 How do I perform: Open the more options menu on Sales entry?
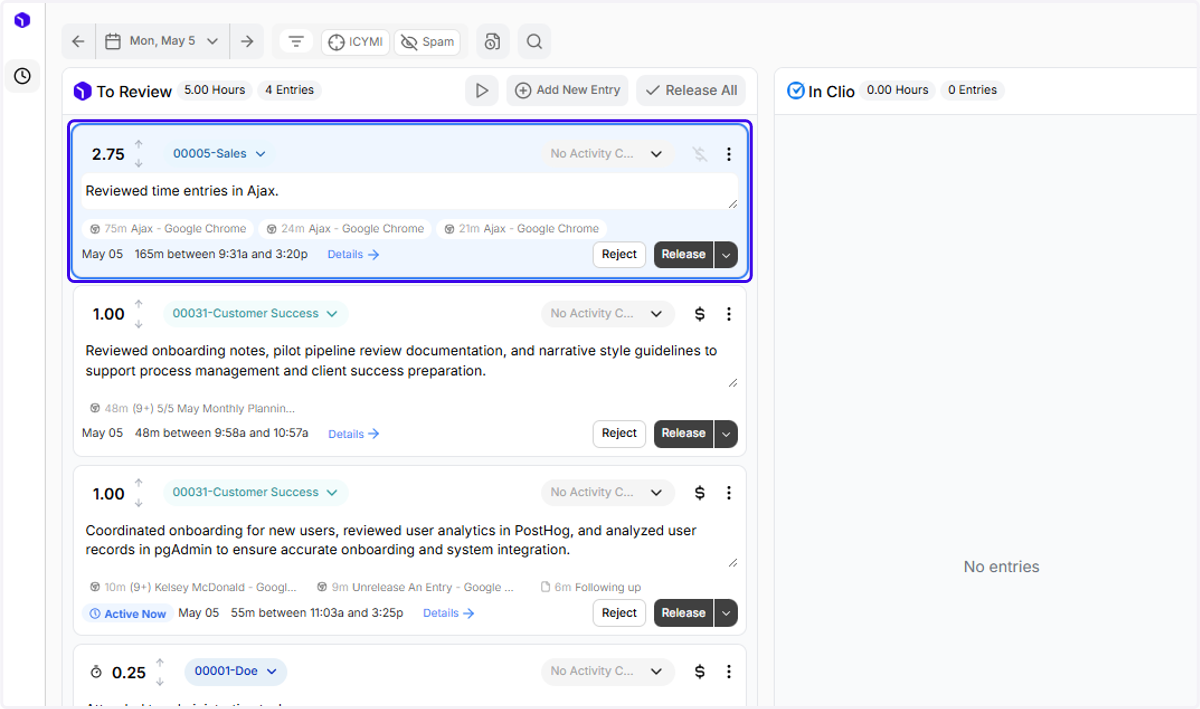point(729,154)
